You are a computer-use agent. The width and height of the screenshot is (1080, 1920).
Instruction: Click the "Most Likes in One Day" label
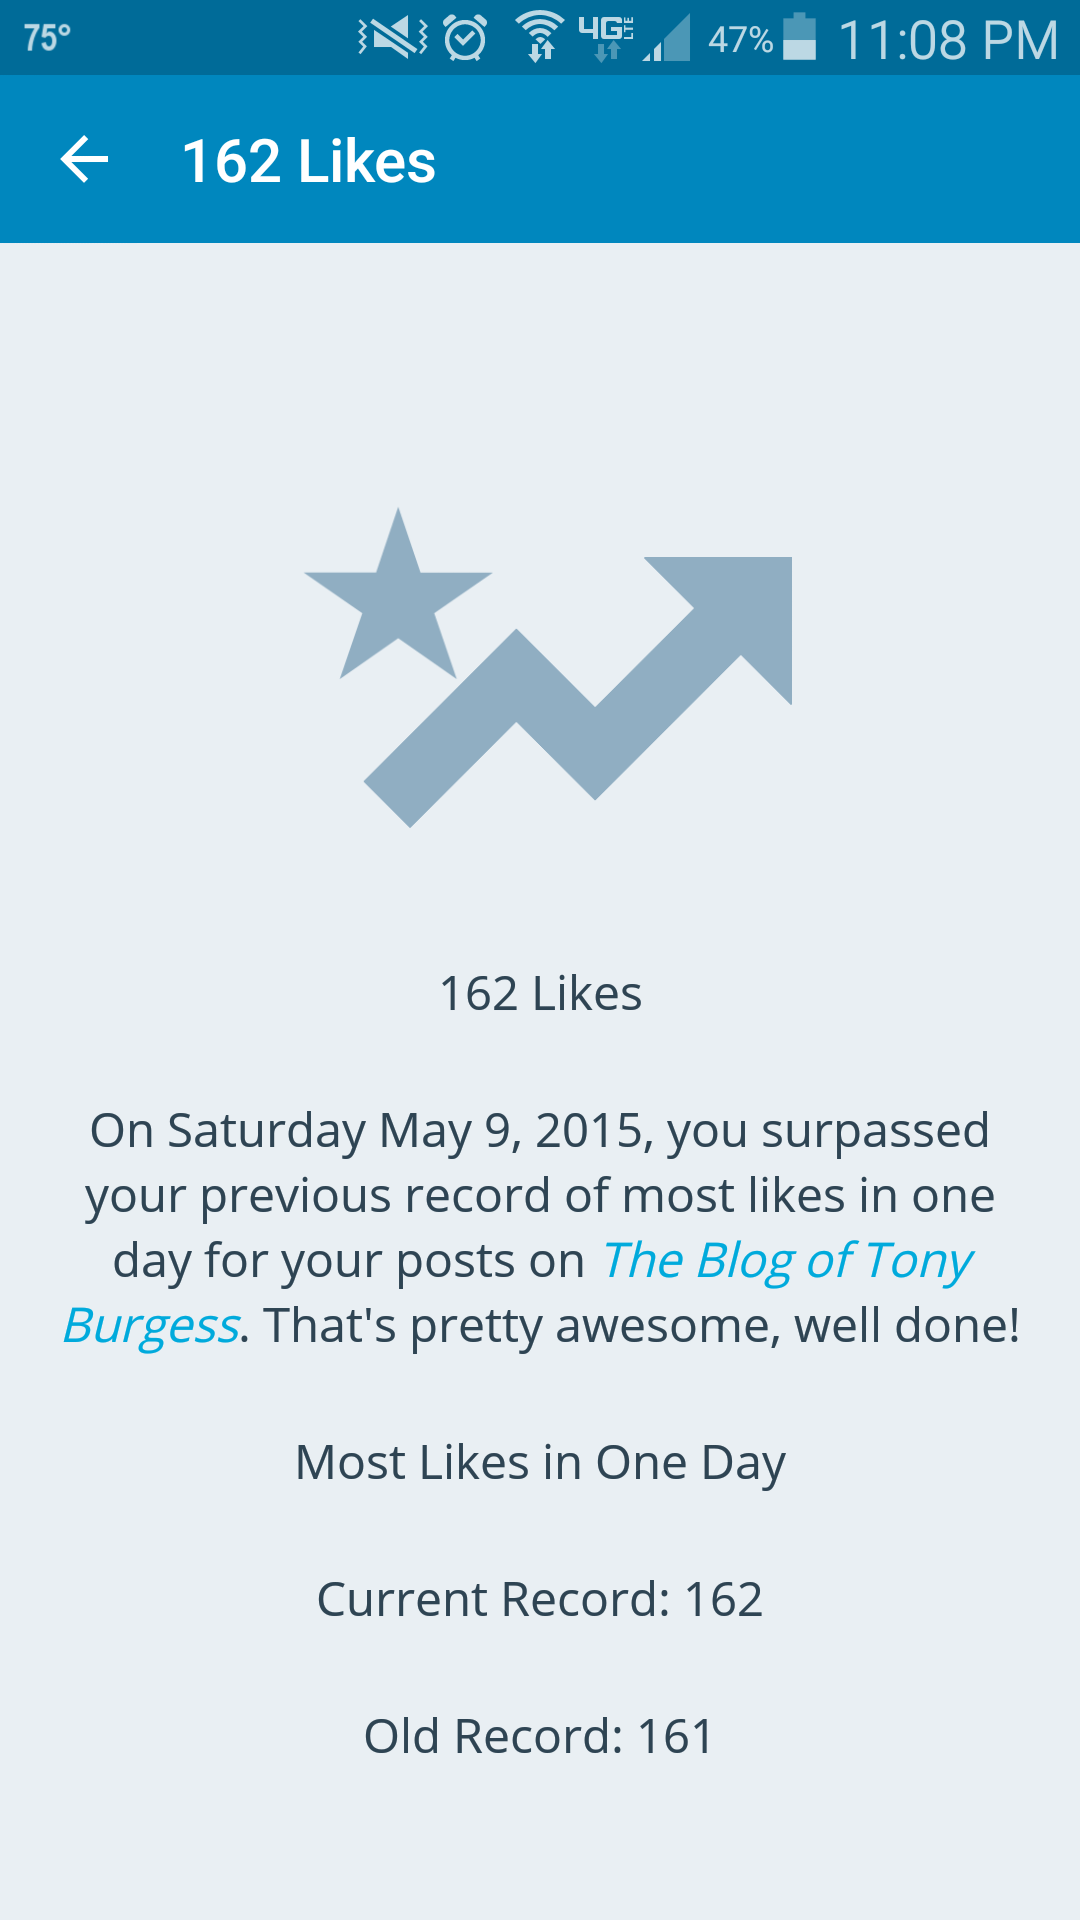(x=540, y=1463)
